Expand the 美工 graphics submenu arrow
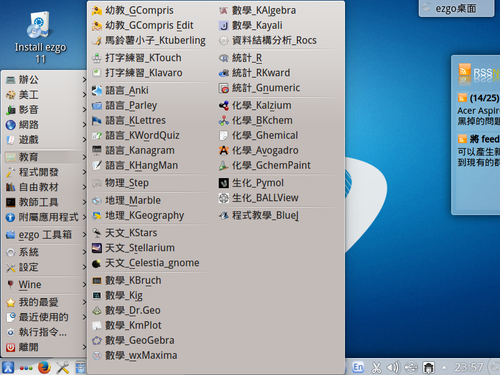 84,95
